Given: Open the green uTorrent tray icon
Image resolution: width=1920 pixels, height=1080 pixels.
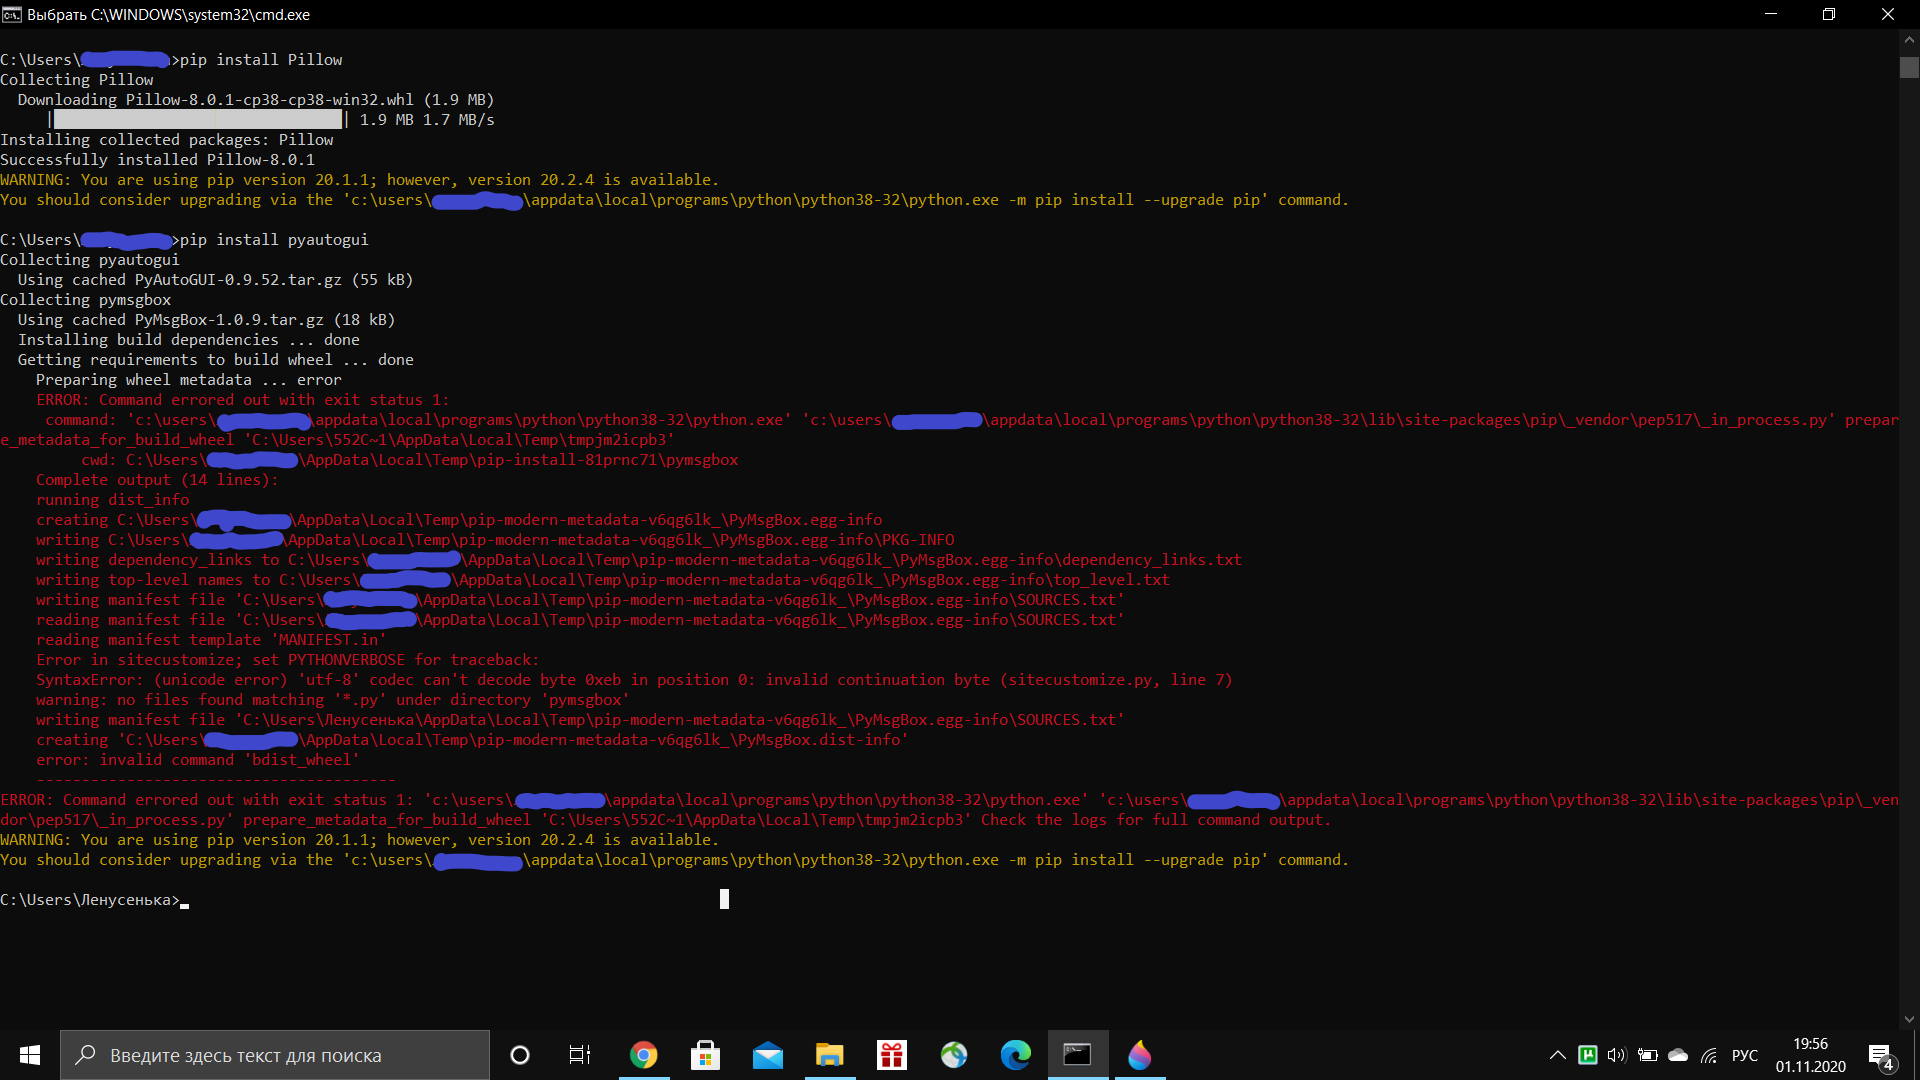Looking at the screenshot, I should (1587, 1055).
